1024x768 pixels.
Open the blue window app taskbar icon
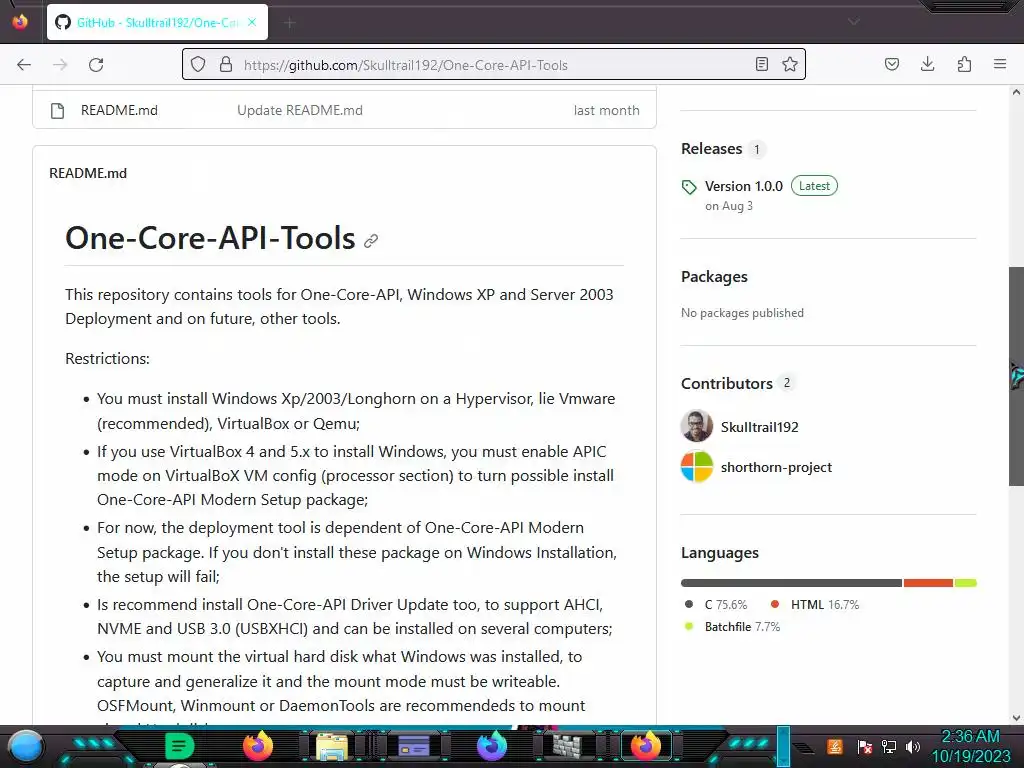414,746
